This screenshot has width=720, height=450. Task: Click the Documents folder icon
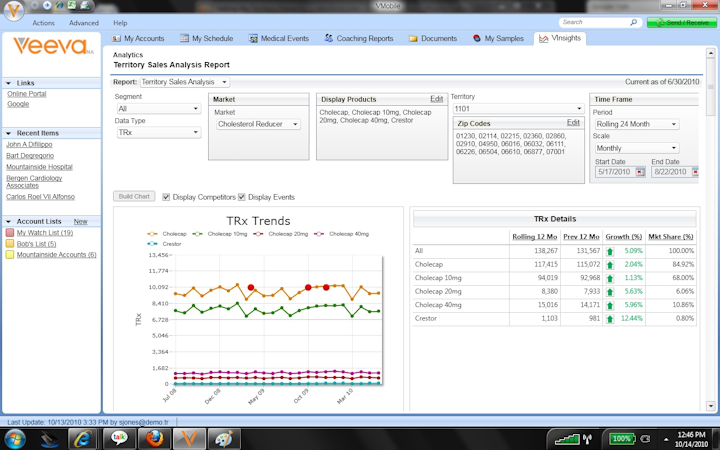pyautogui.click(x=413, y=39)
